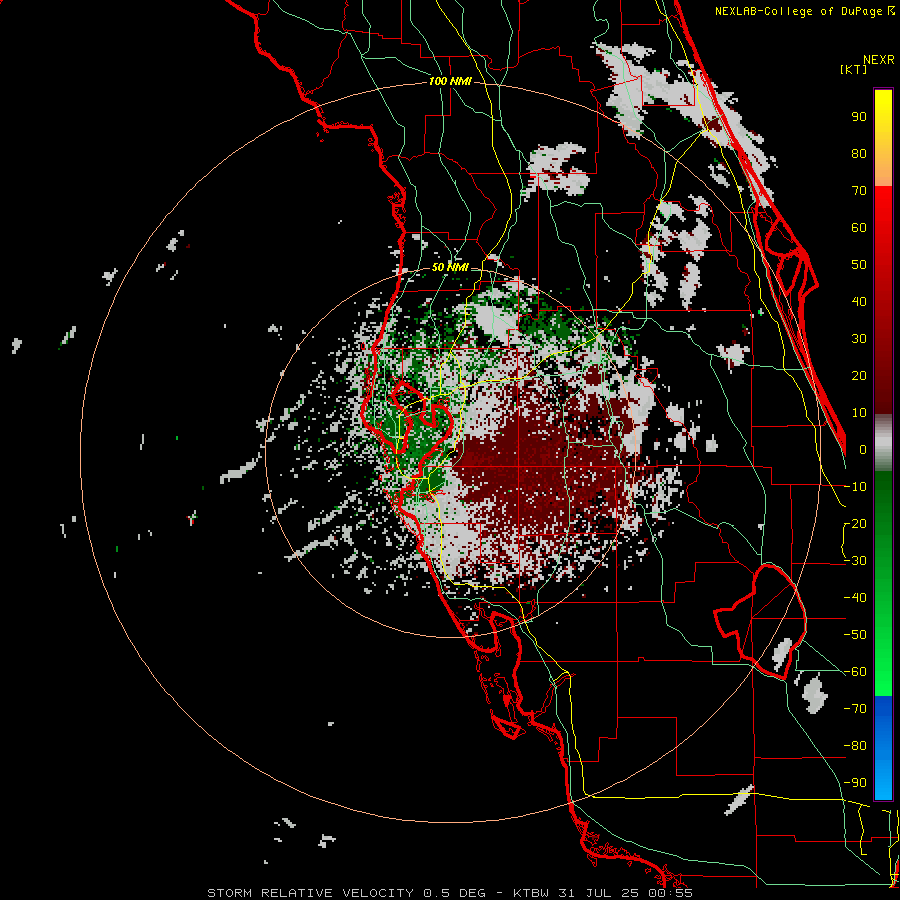The width and height of the screenshot is (900, 900).
Task: Click the positive 70 scale value
Action: 859,191
